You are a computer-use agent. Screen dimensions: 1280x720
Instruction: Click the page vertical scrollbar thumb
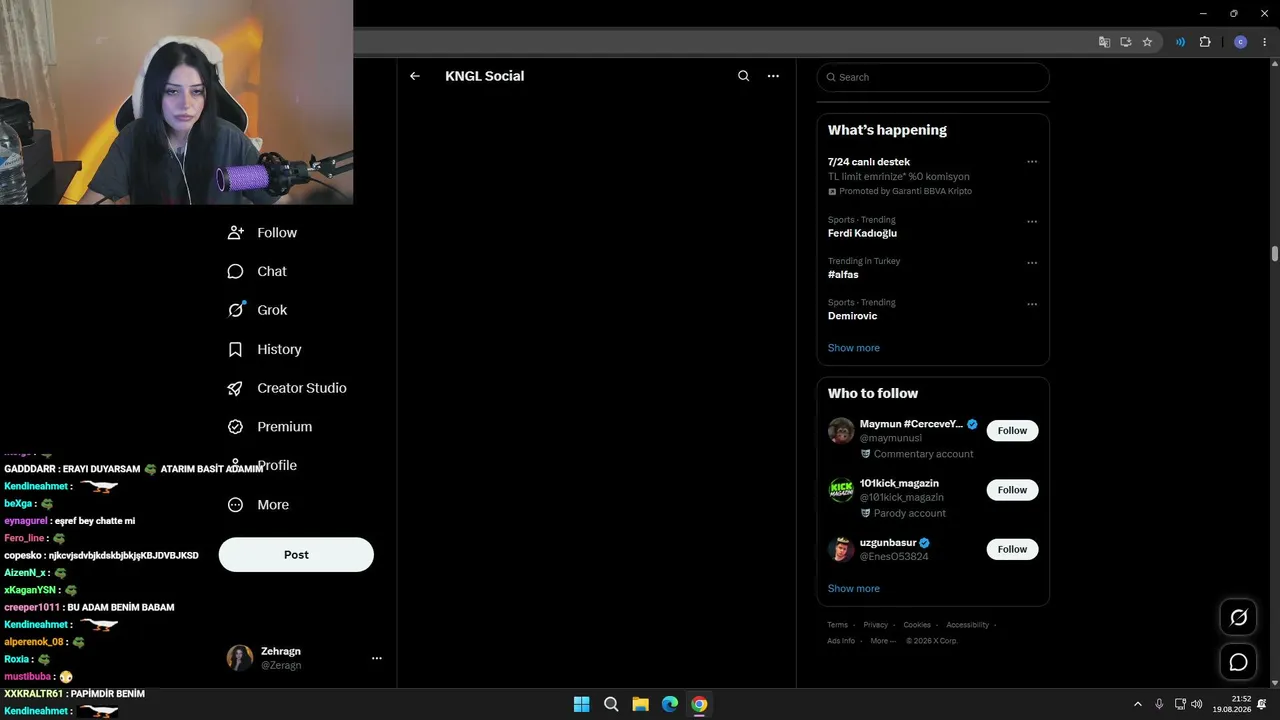(x=1275, y=253)
